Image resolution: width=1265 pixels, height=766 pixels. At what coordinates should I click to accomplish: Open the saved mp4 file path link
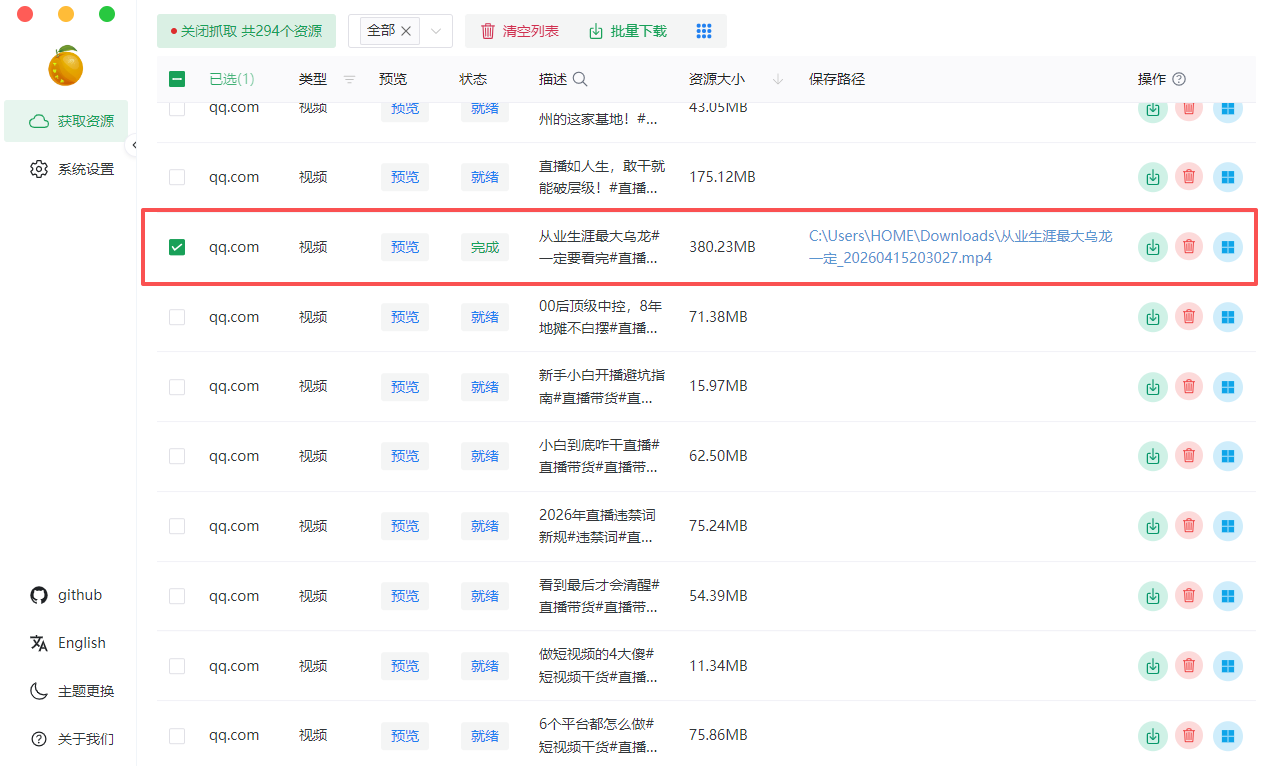(960, 247)
